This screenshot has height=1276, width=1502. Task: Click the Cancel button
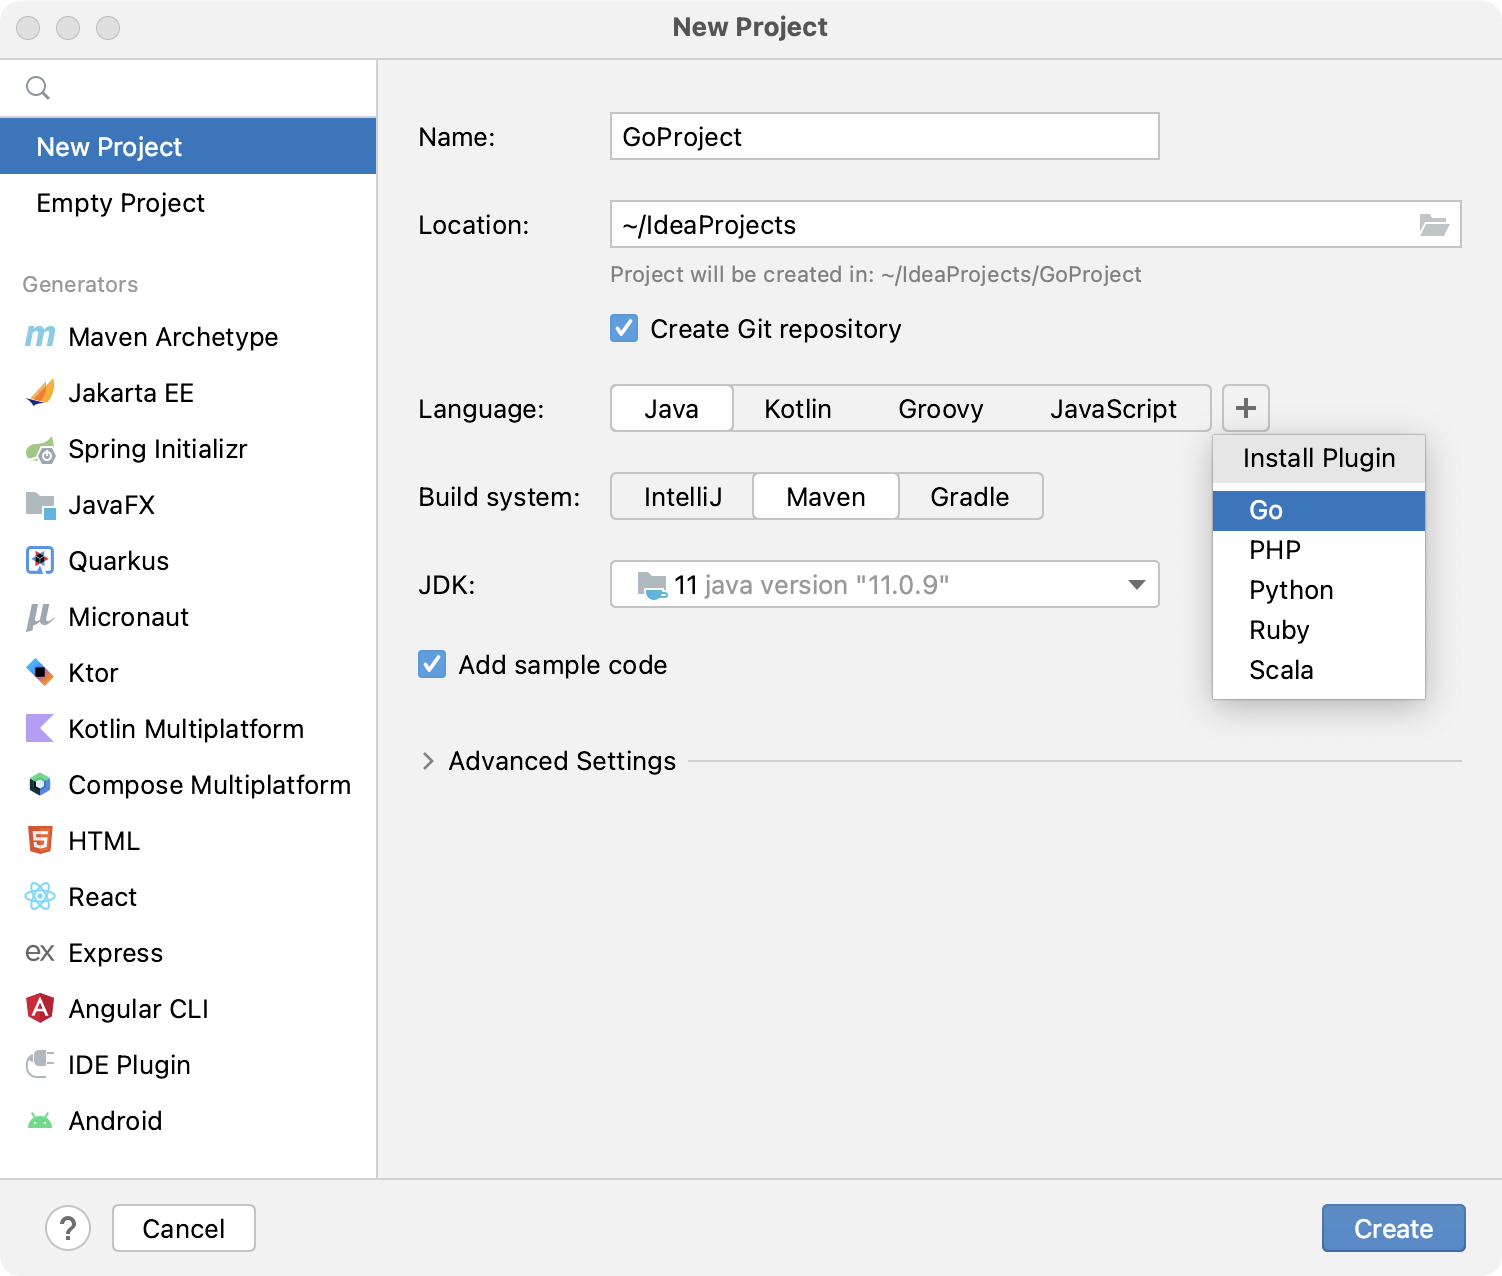point(184,1228)
